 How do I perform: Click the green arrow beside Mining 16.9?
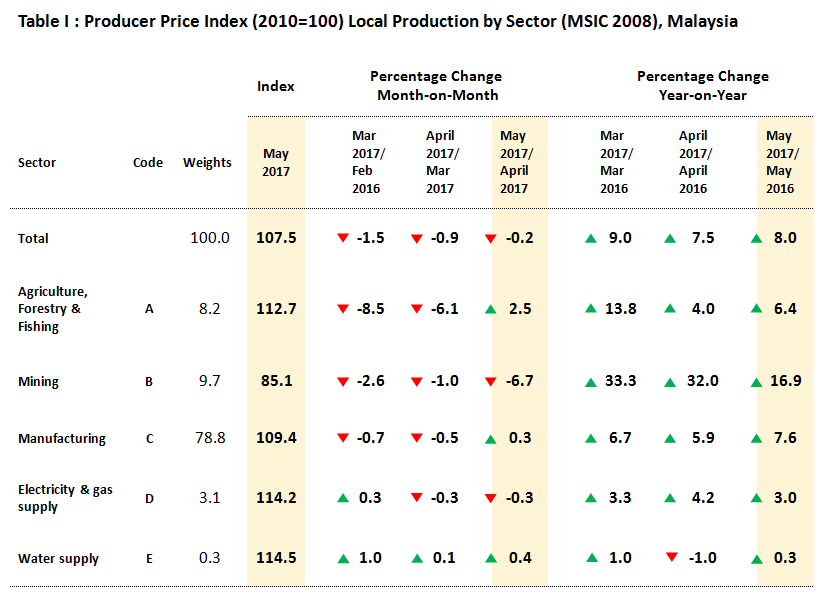tap(758, 381)
